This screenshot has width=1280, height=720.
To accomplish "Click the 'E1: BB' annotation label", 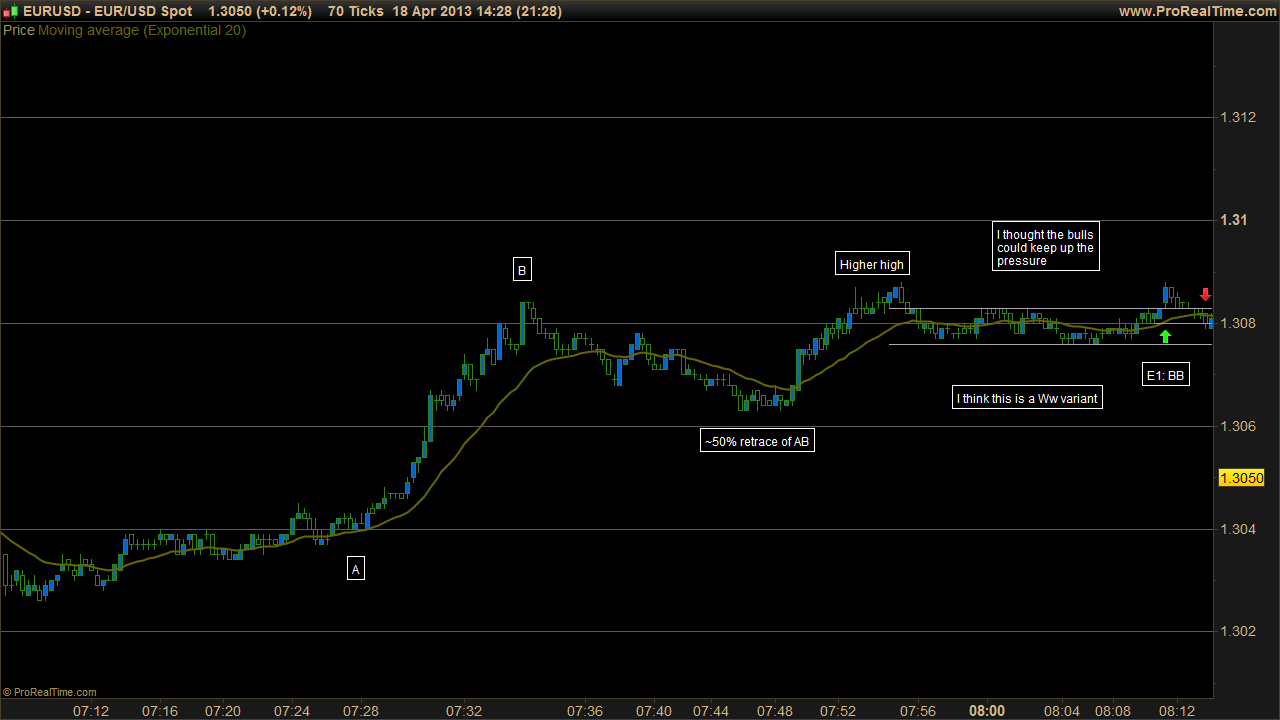I will coord(1167,376).
